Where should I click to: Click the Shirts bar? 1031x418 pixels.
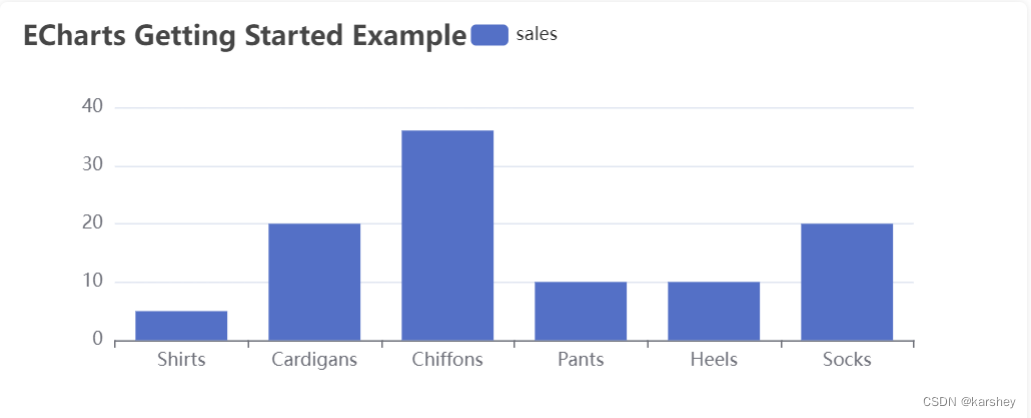pyautogui.click(x=181, y=325)
